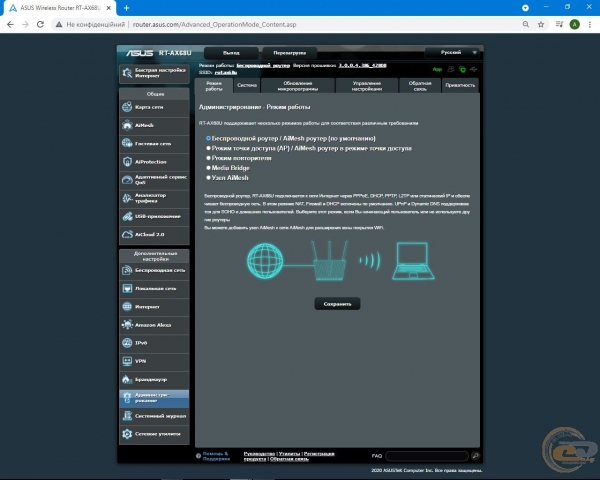Image resolution: width=600 pixels, height=480 pixels.
Task: Open Internet (Интернет) WAN settings
Action: (x=154, y=307)
